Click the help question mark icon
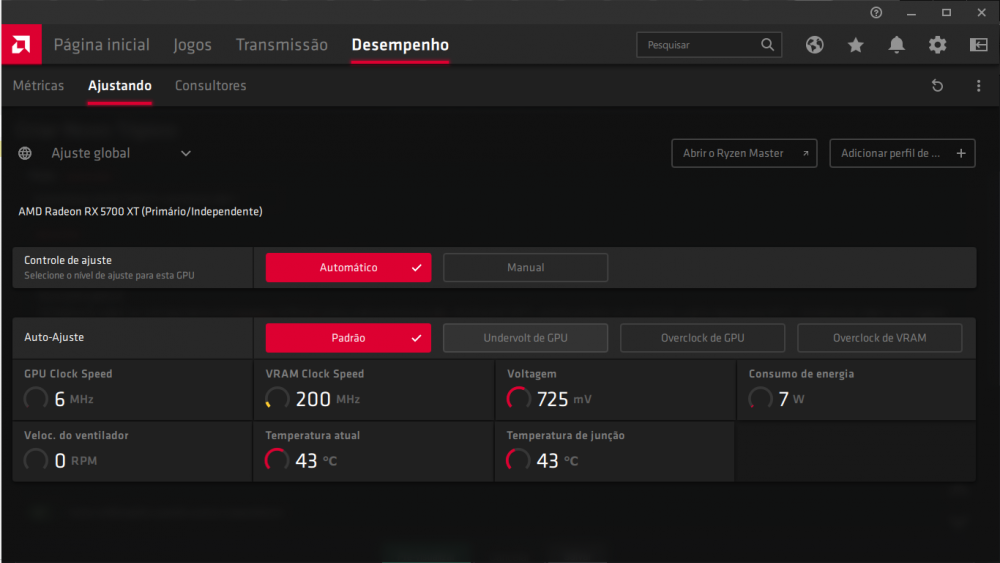The width and height of the screenshot is (1000, 563). pos(876,13)
